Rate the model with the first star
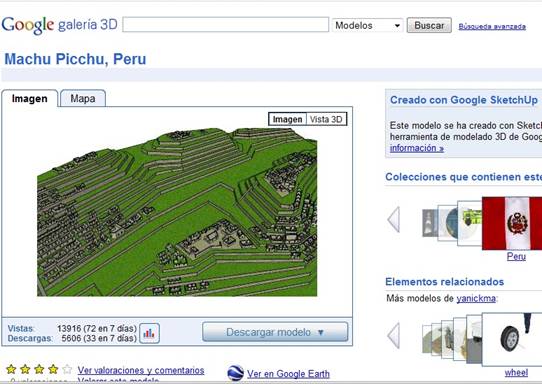Image resolution: width=542 pixels, height=384 pixels. pyautogui.click(x=11, y=369)
